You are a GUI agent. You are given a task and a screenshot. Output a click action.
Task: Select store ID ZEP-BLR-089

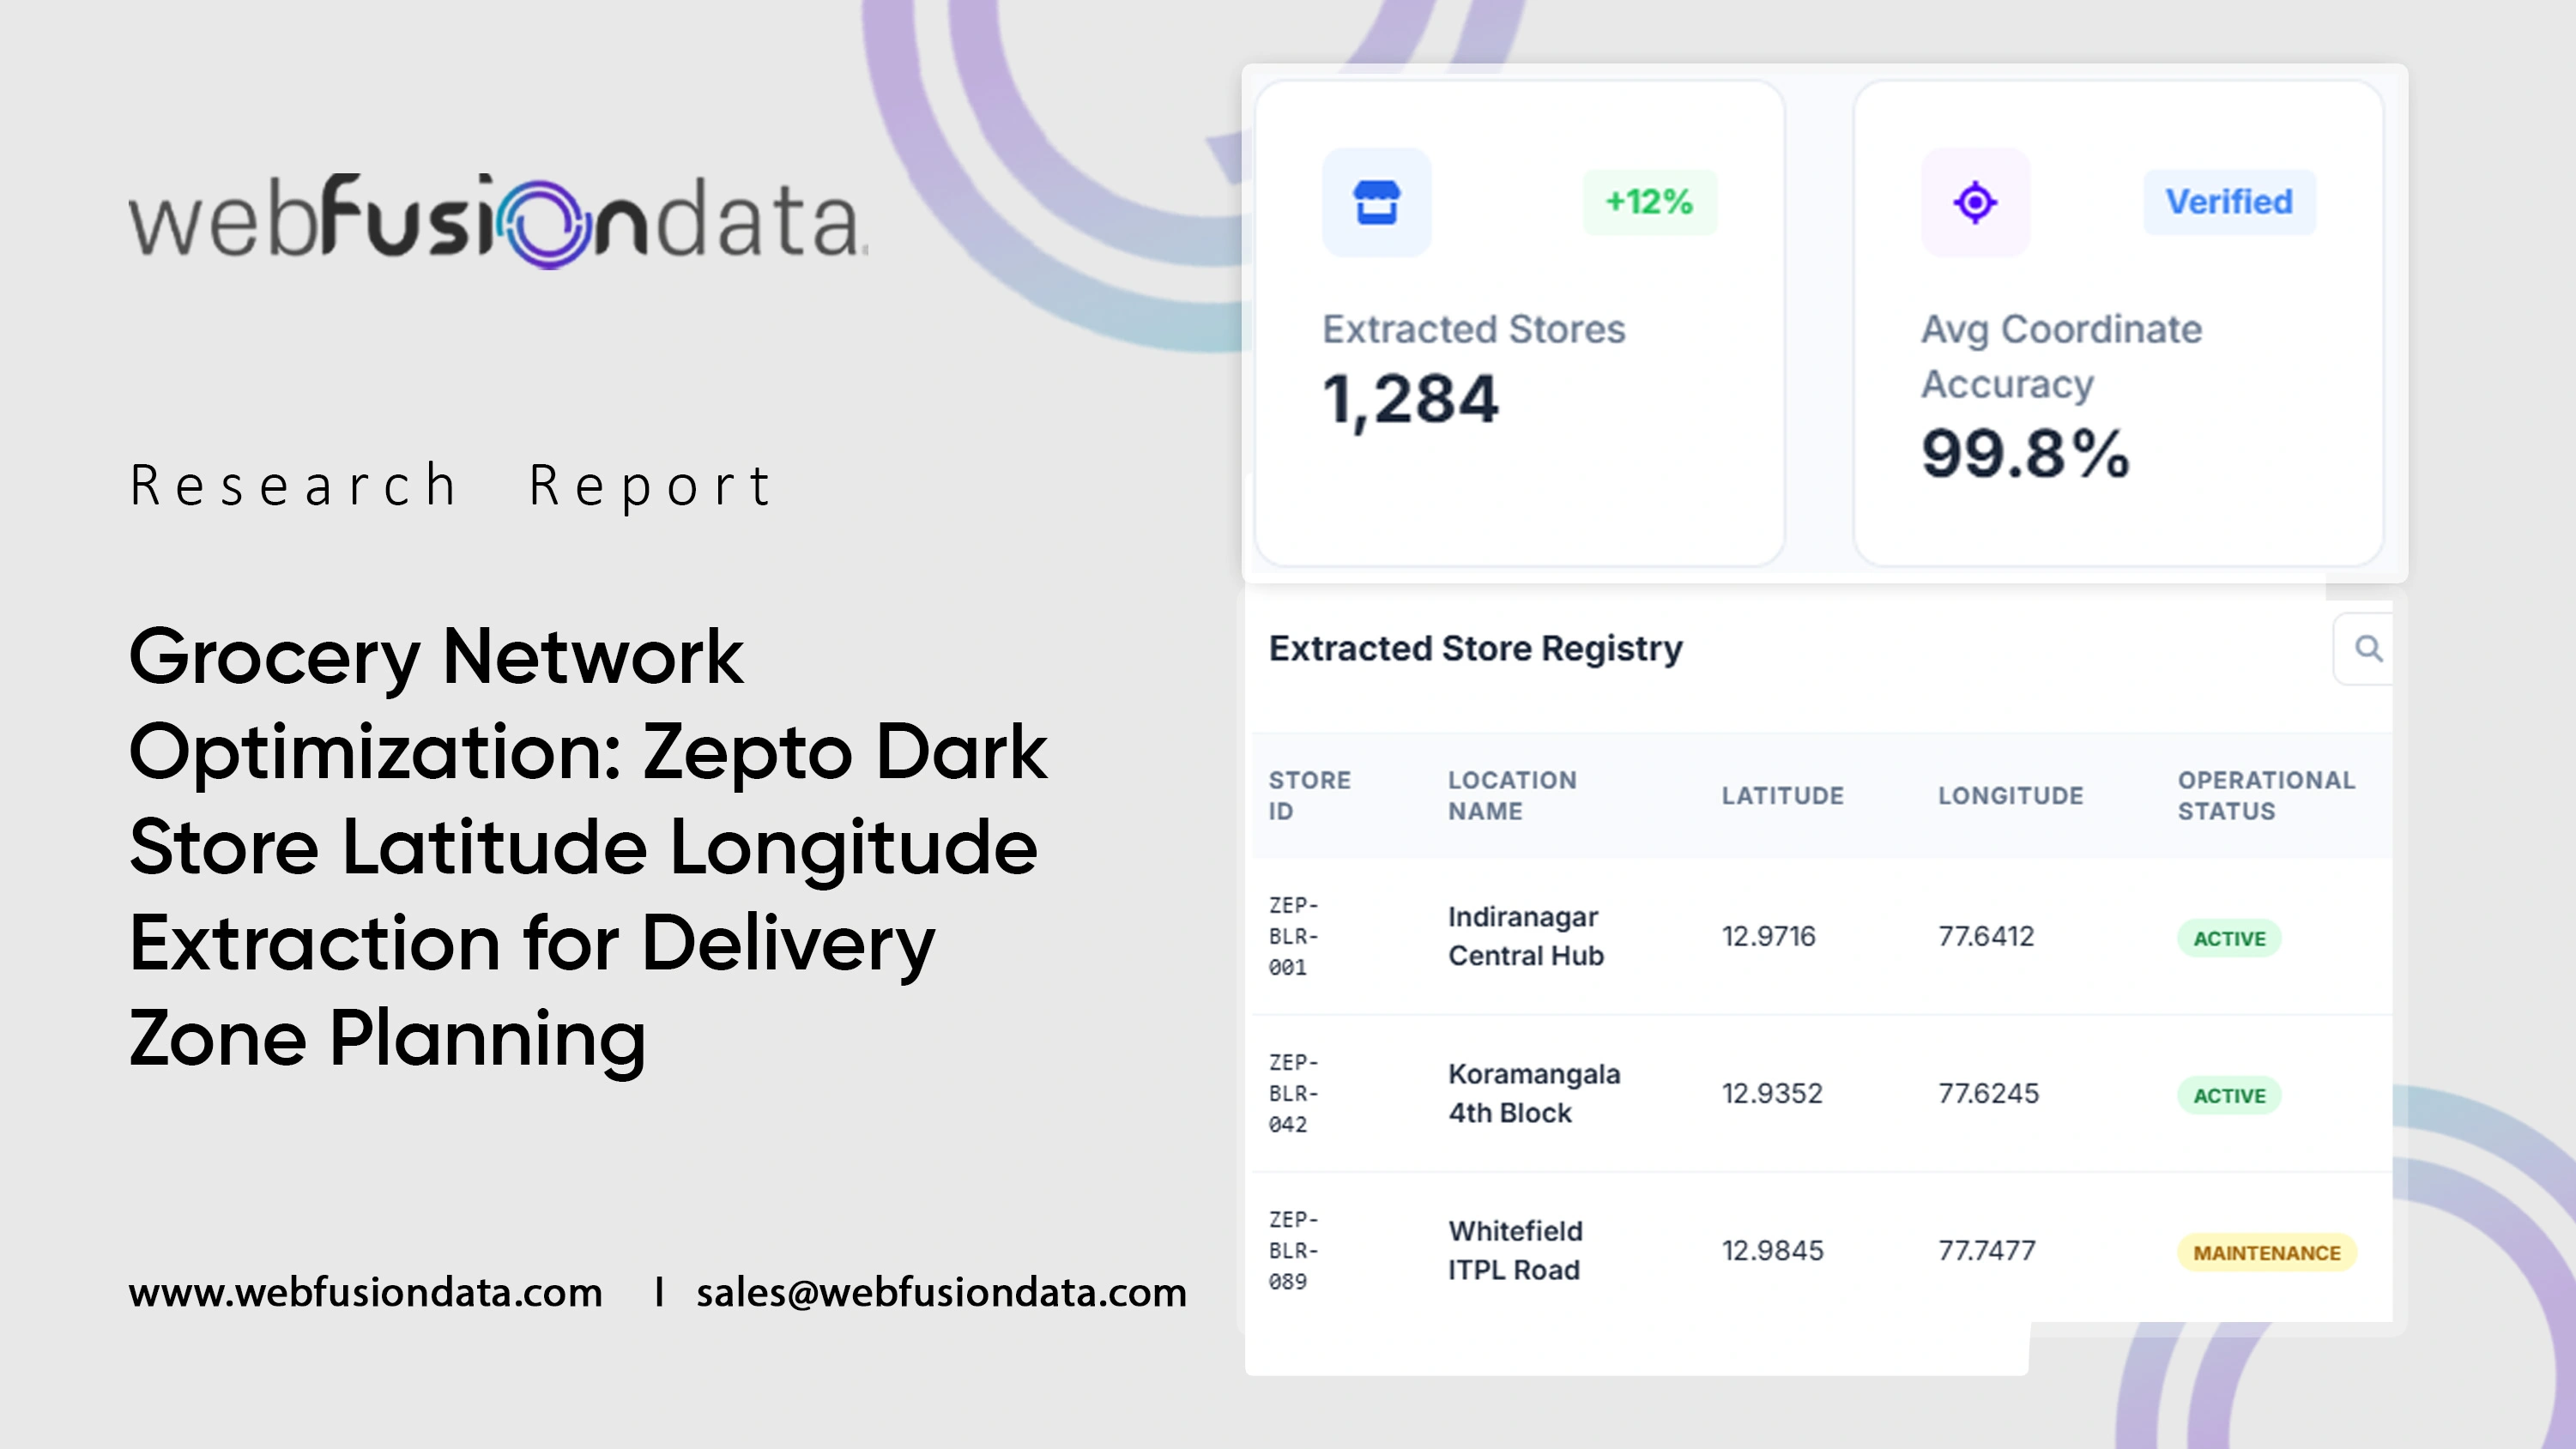pyautogui.click(x=1294, y=1250)
